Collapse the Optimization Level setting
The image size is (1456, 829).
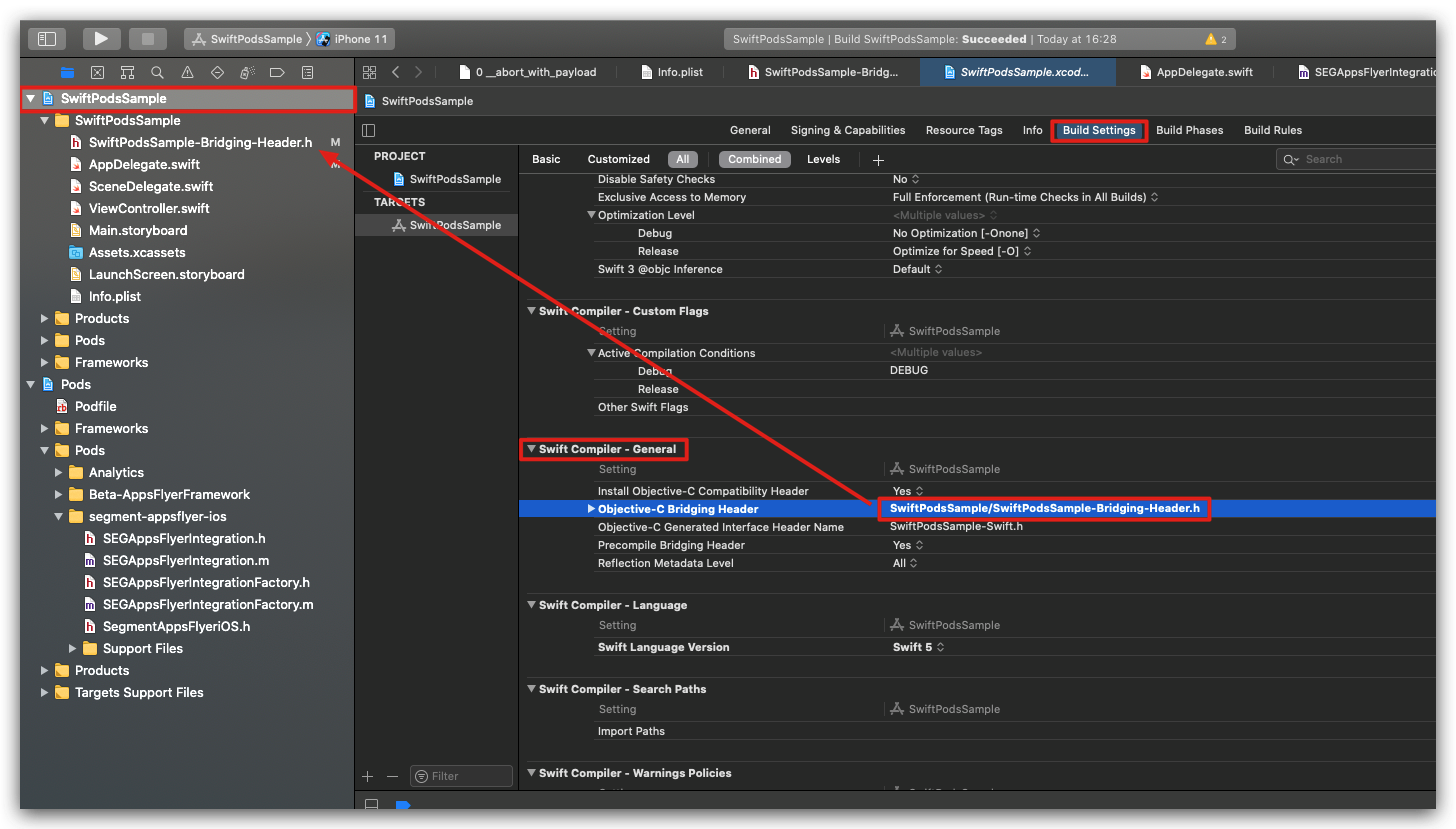point(591,215)
